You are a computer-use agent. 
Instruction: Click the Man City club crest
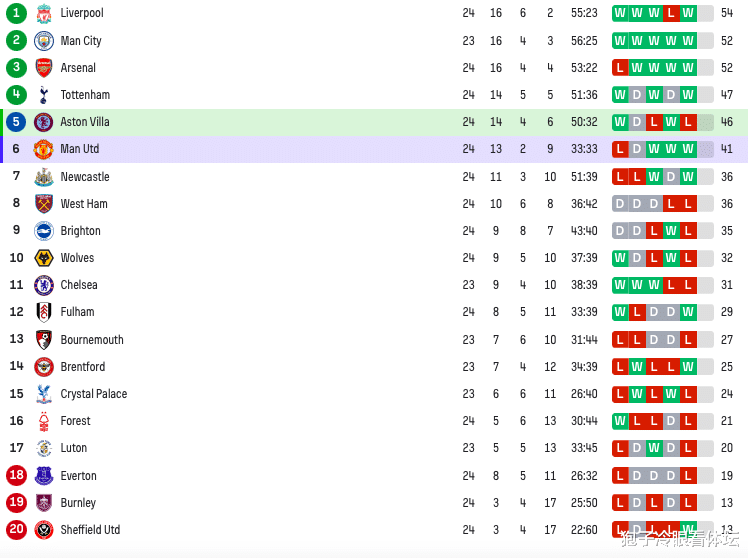coord(44,41)
